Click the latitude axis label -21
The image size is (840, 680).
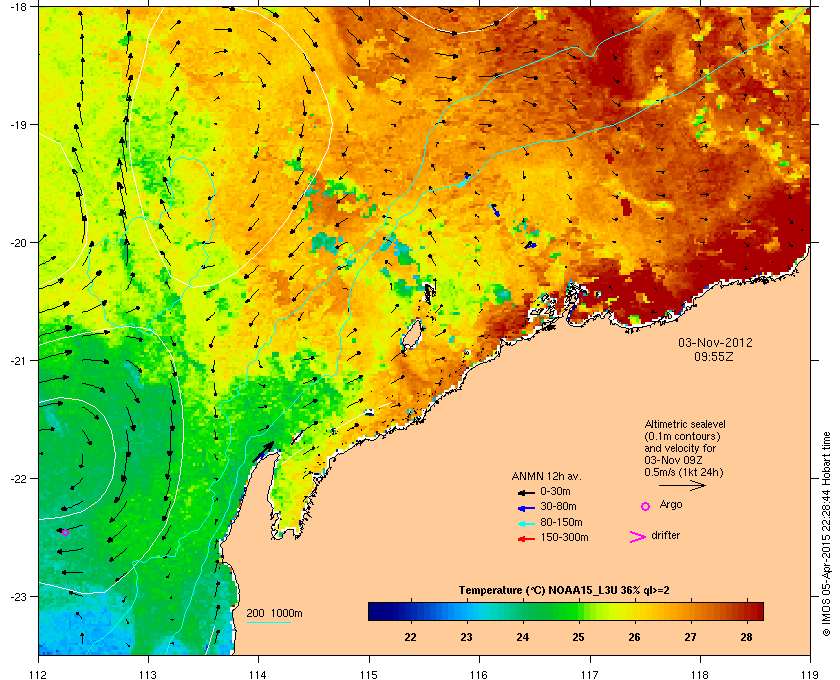pyautogui.click(x=18, y=360)
